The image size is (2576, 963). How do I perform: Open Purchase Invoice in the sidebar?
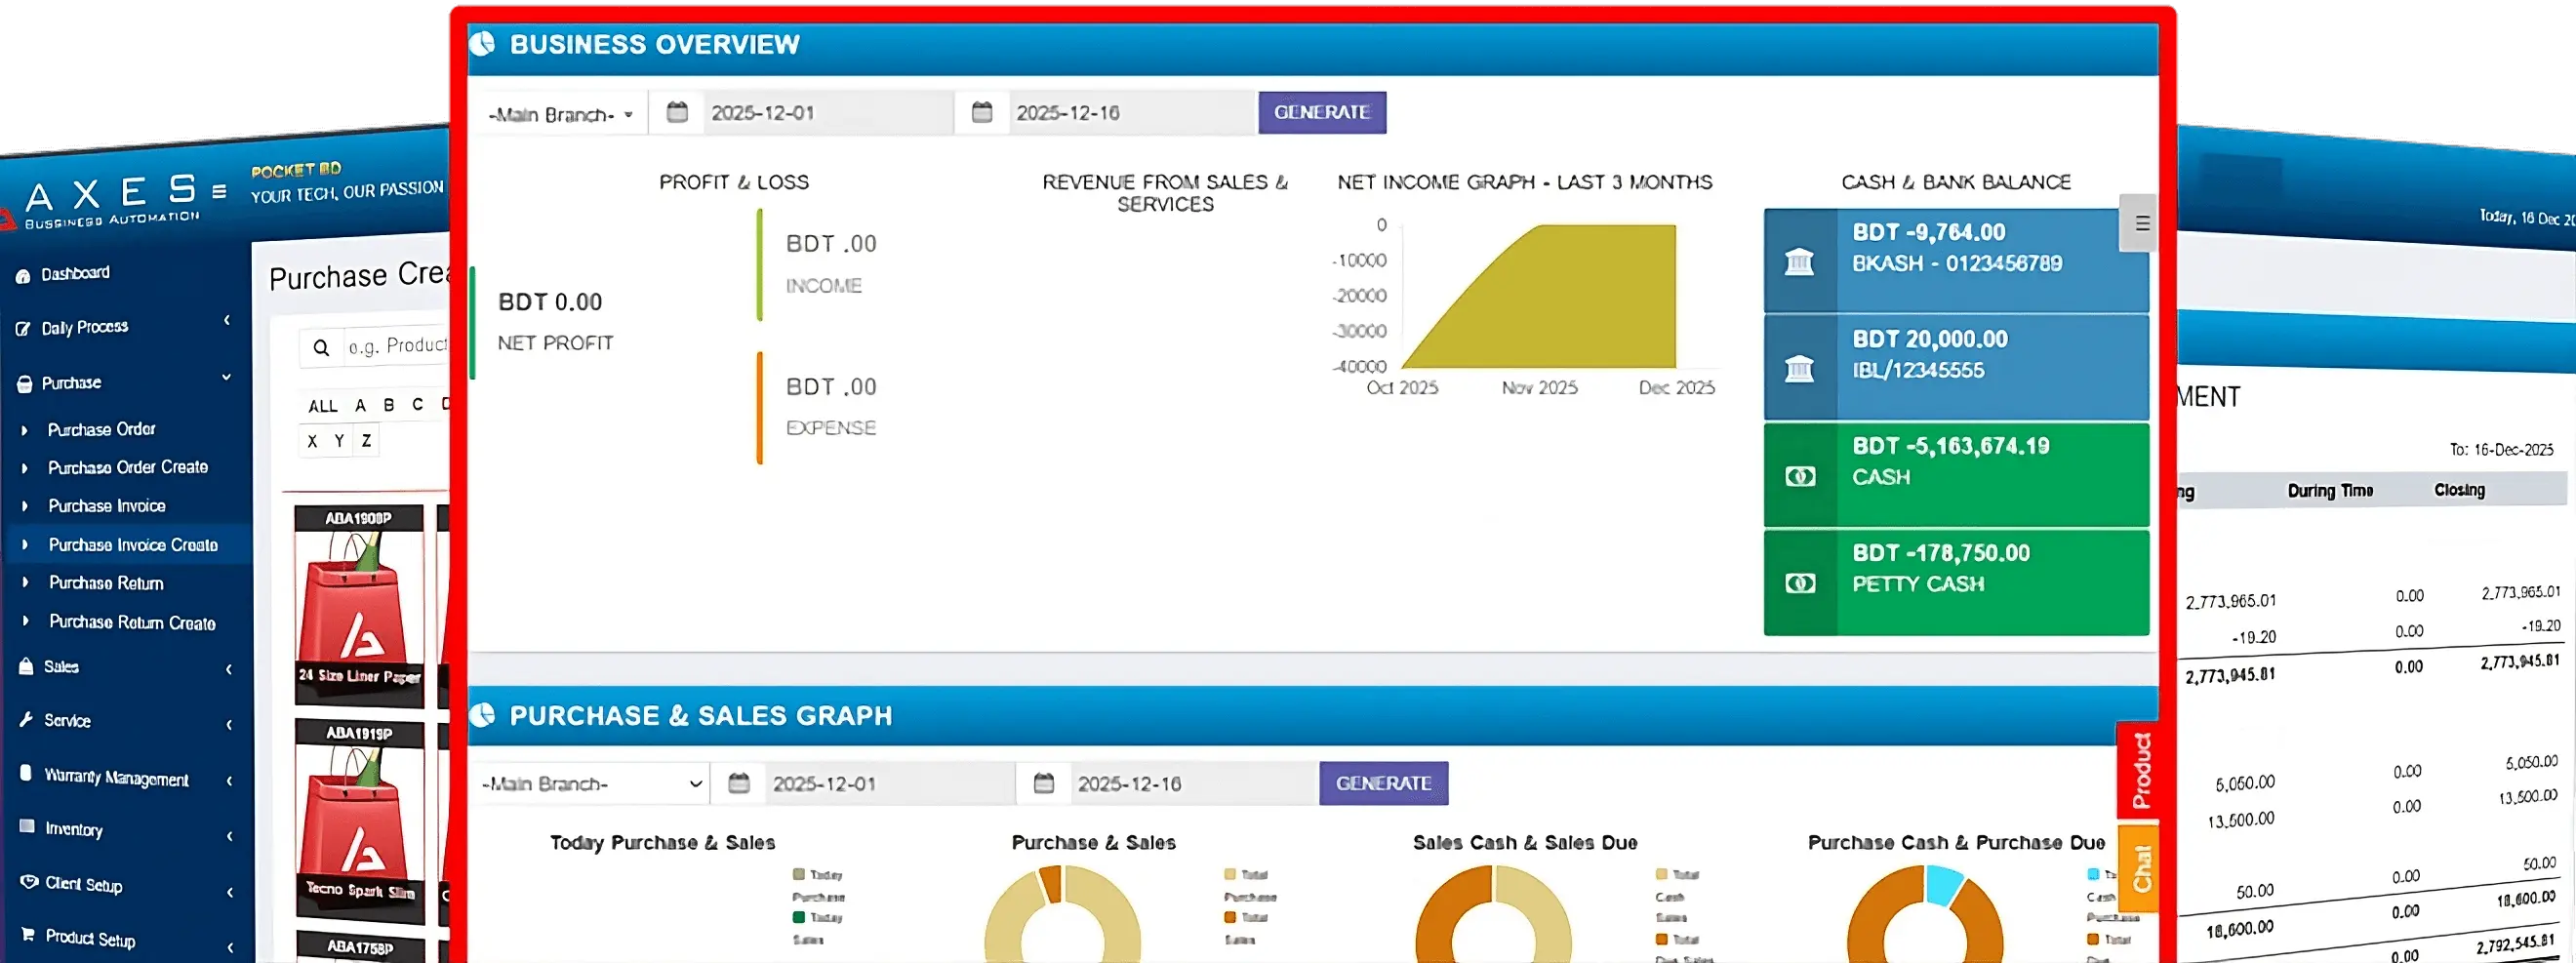(x=107, y=506)
